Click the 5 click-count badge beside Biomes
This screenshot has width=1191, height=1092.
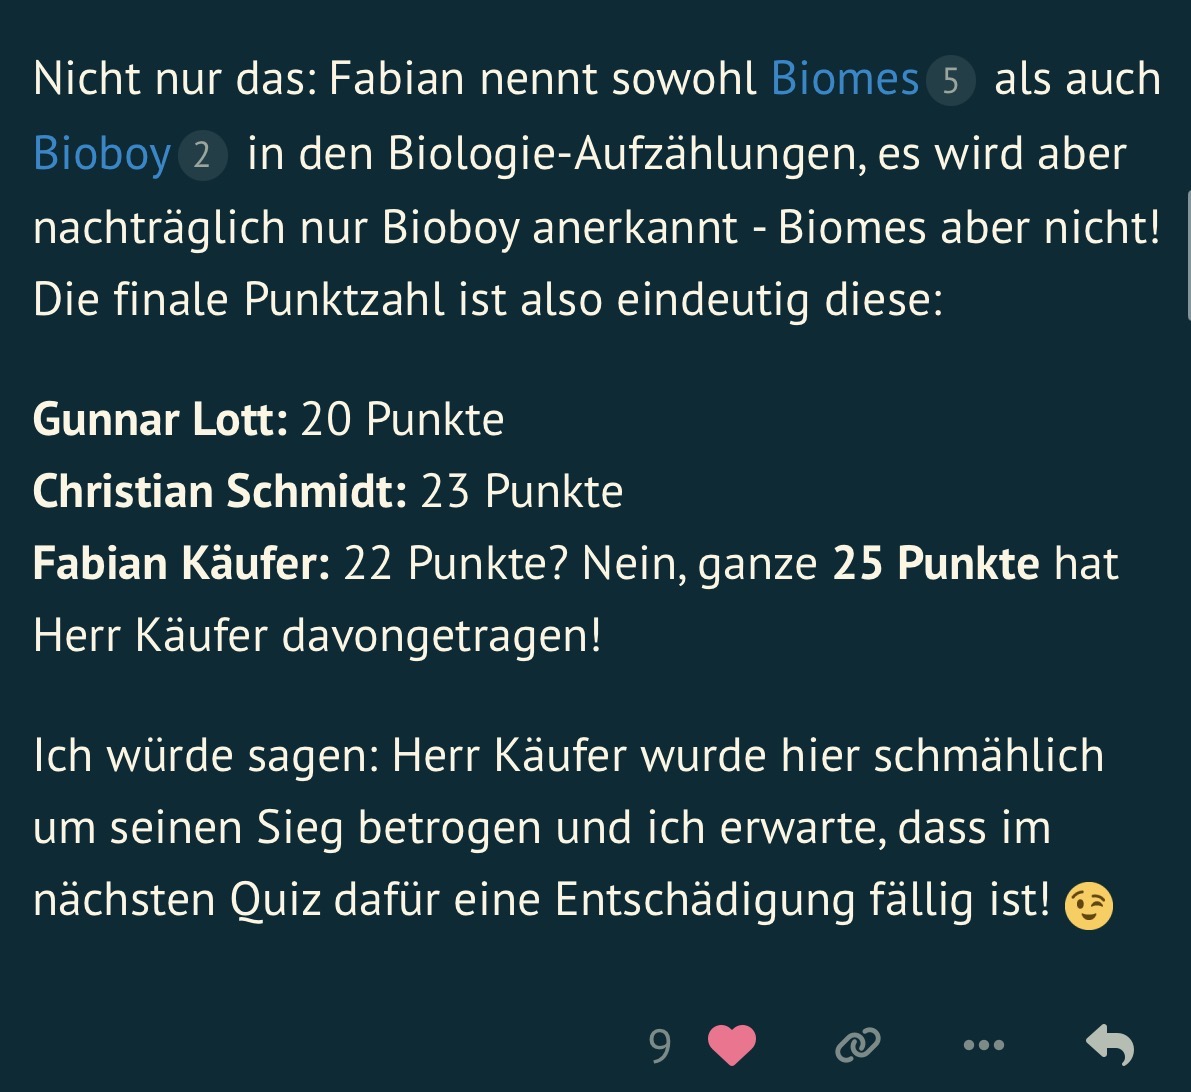click(x=950, y=81)
